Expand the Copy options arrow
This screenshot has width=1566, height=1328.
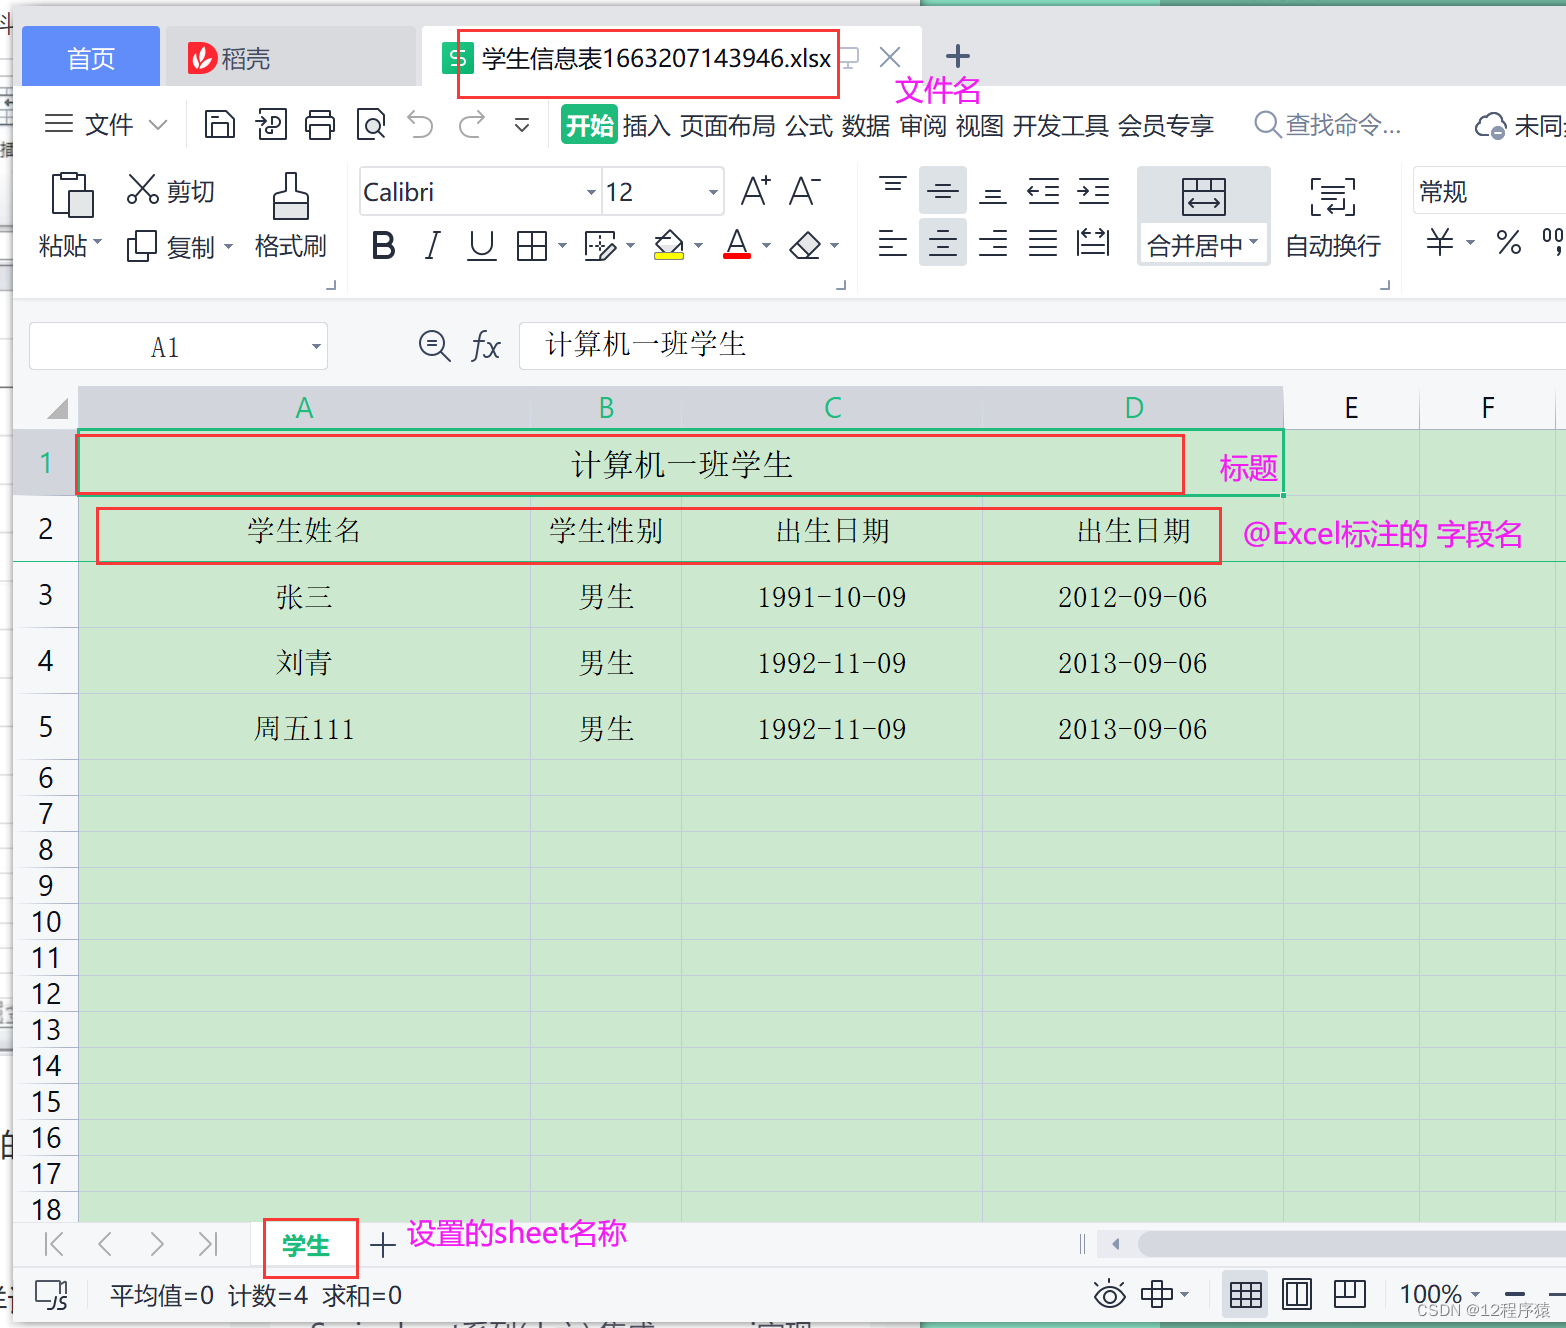pyautogui.click(x=228, y=246)
